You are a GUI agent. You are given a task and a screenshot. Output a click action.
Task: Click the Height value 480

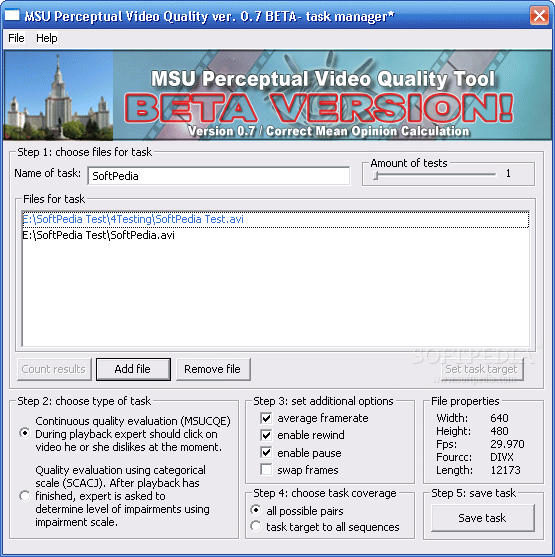point(499,431)
